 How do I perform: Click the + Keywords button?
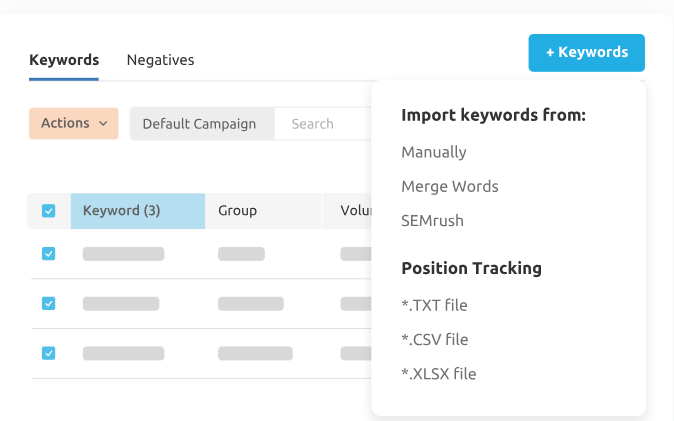tap(586, 53)
